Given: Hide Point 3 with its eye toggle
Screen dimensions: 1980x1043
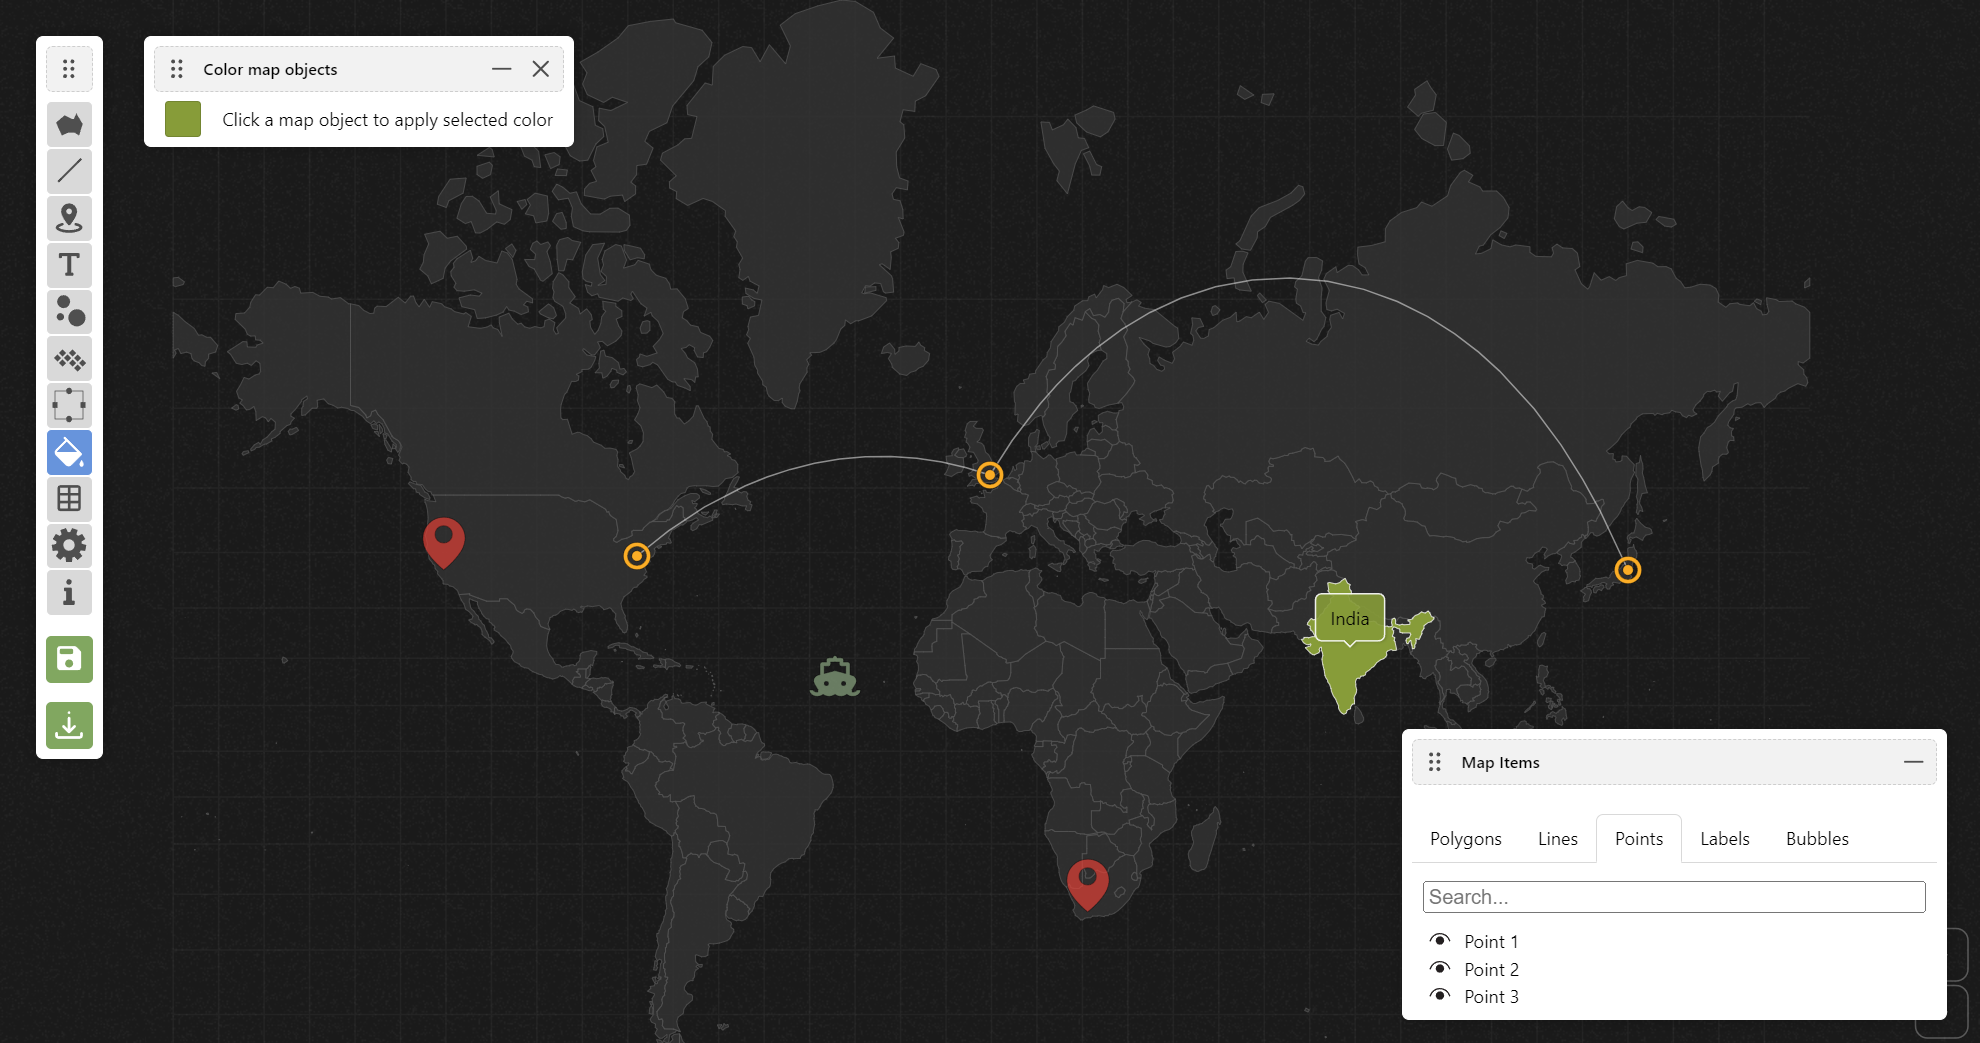Looking at the screenshot, I should click(1440, 995).
